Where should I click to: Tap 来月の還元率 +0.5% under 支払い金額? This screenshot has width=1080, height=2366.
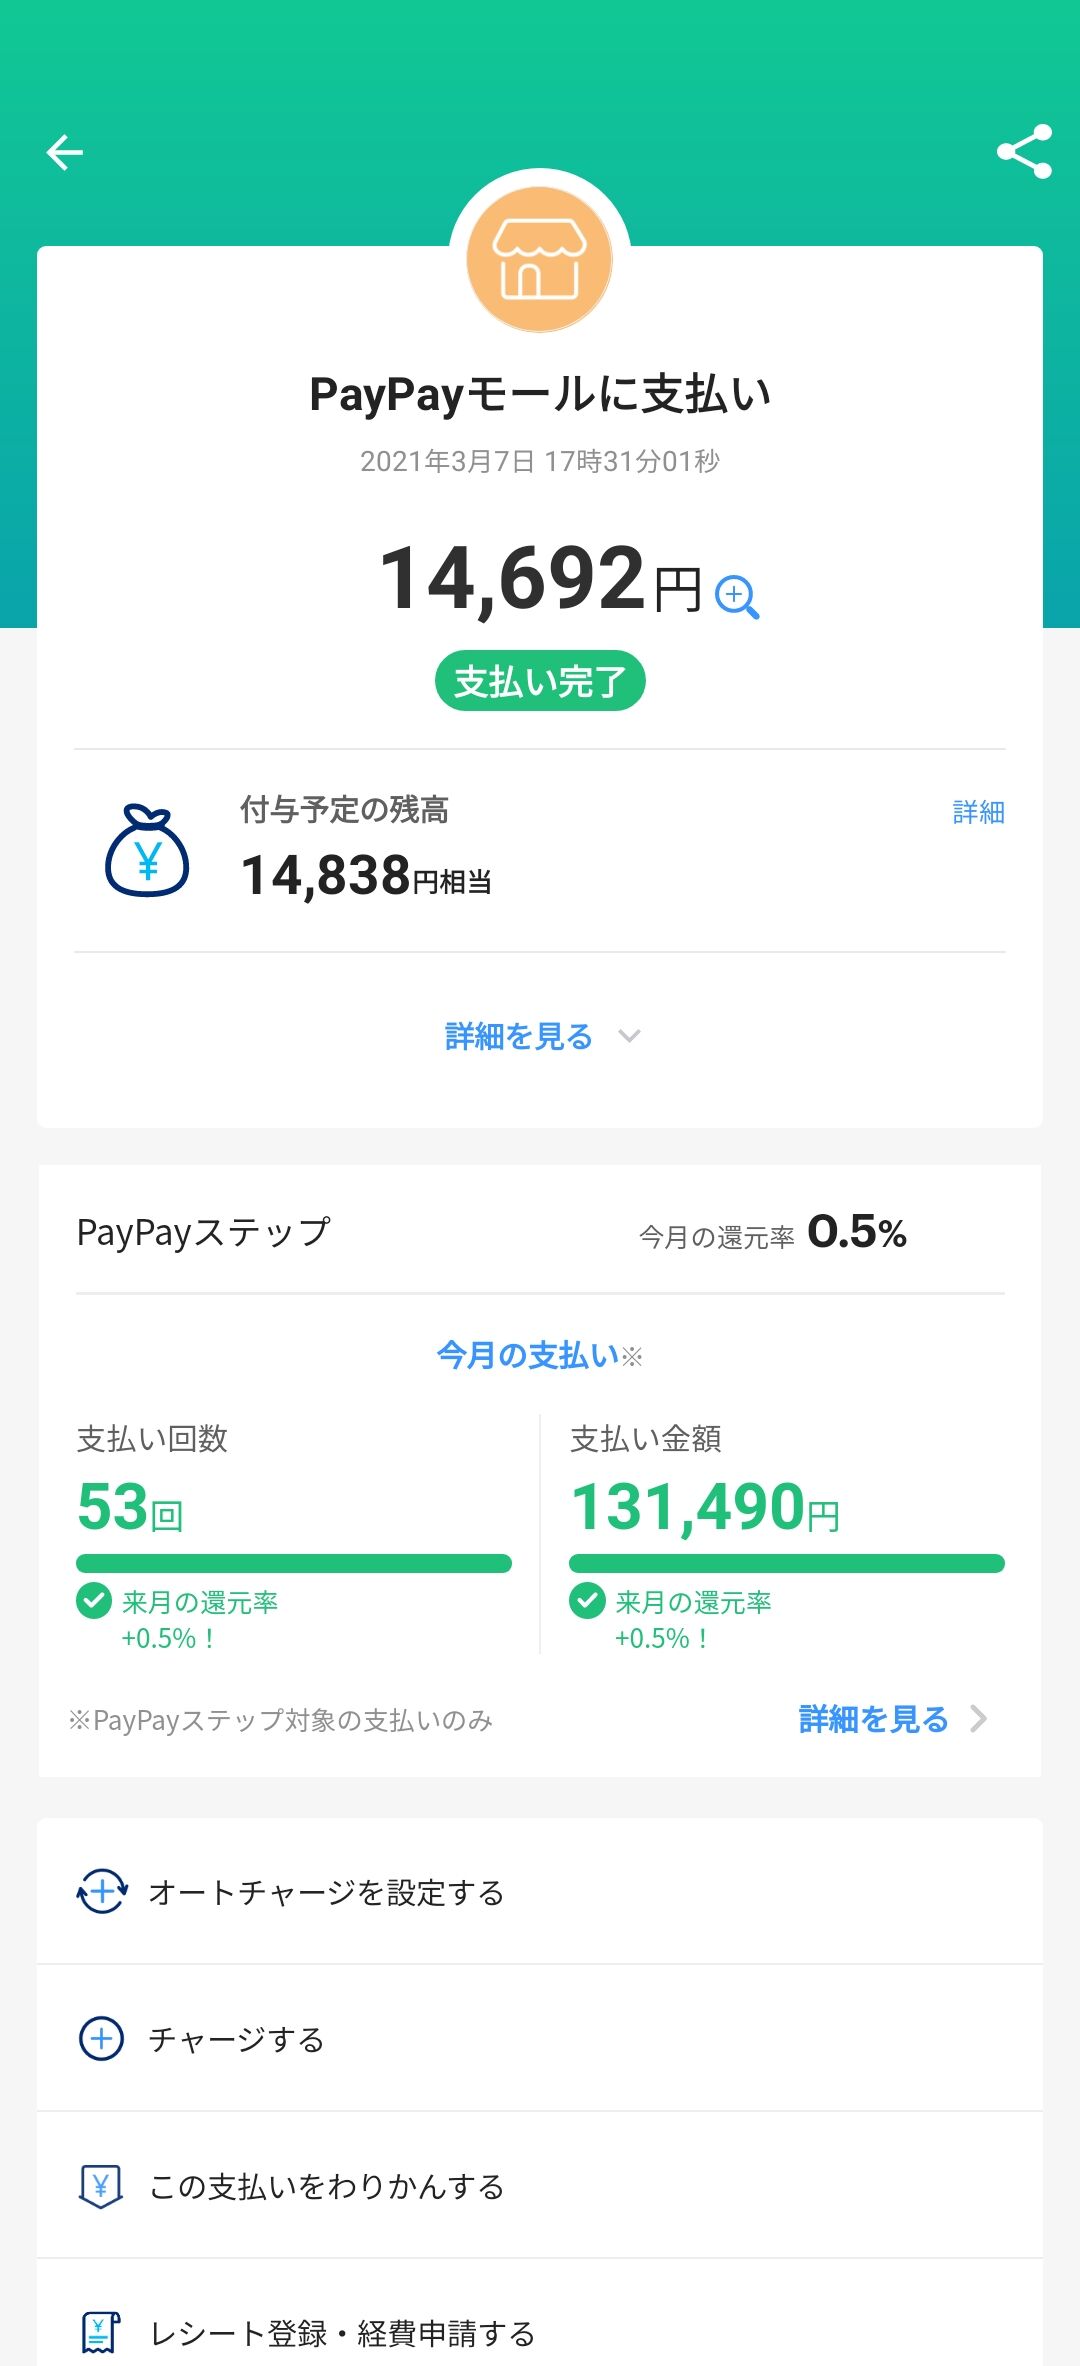point(692,1620)
